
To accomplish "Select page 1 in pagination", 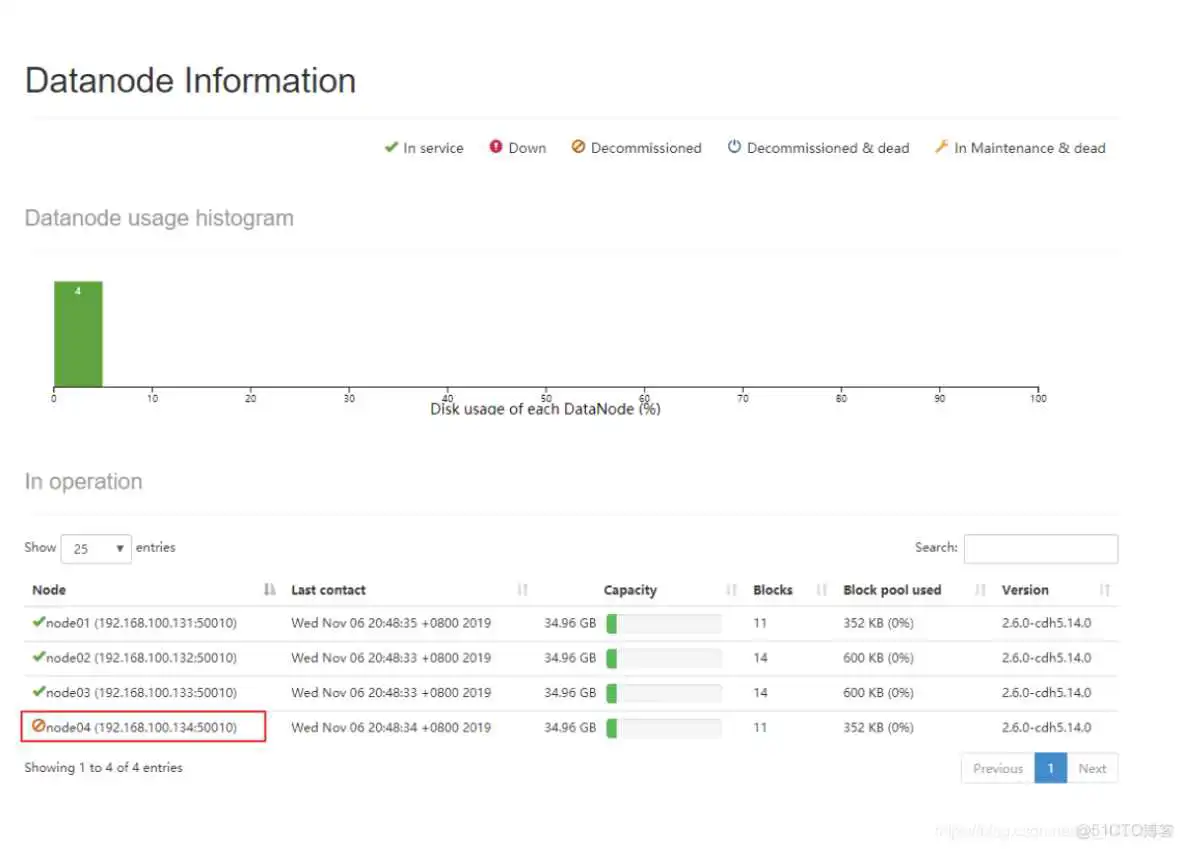I will 1050,768.
